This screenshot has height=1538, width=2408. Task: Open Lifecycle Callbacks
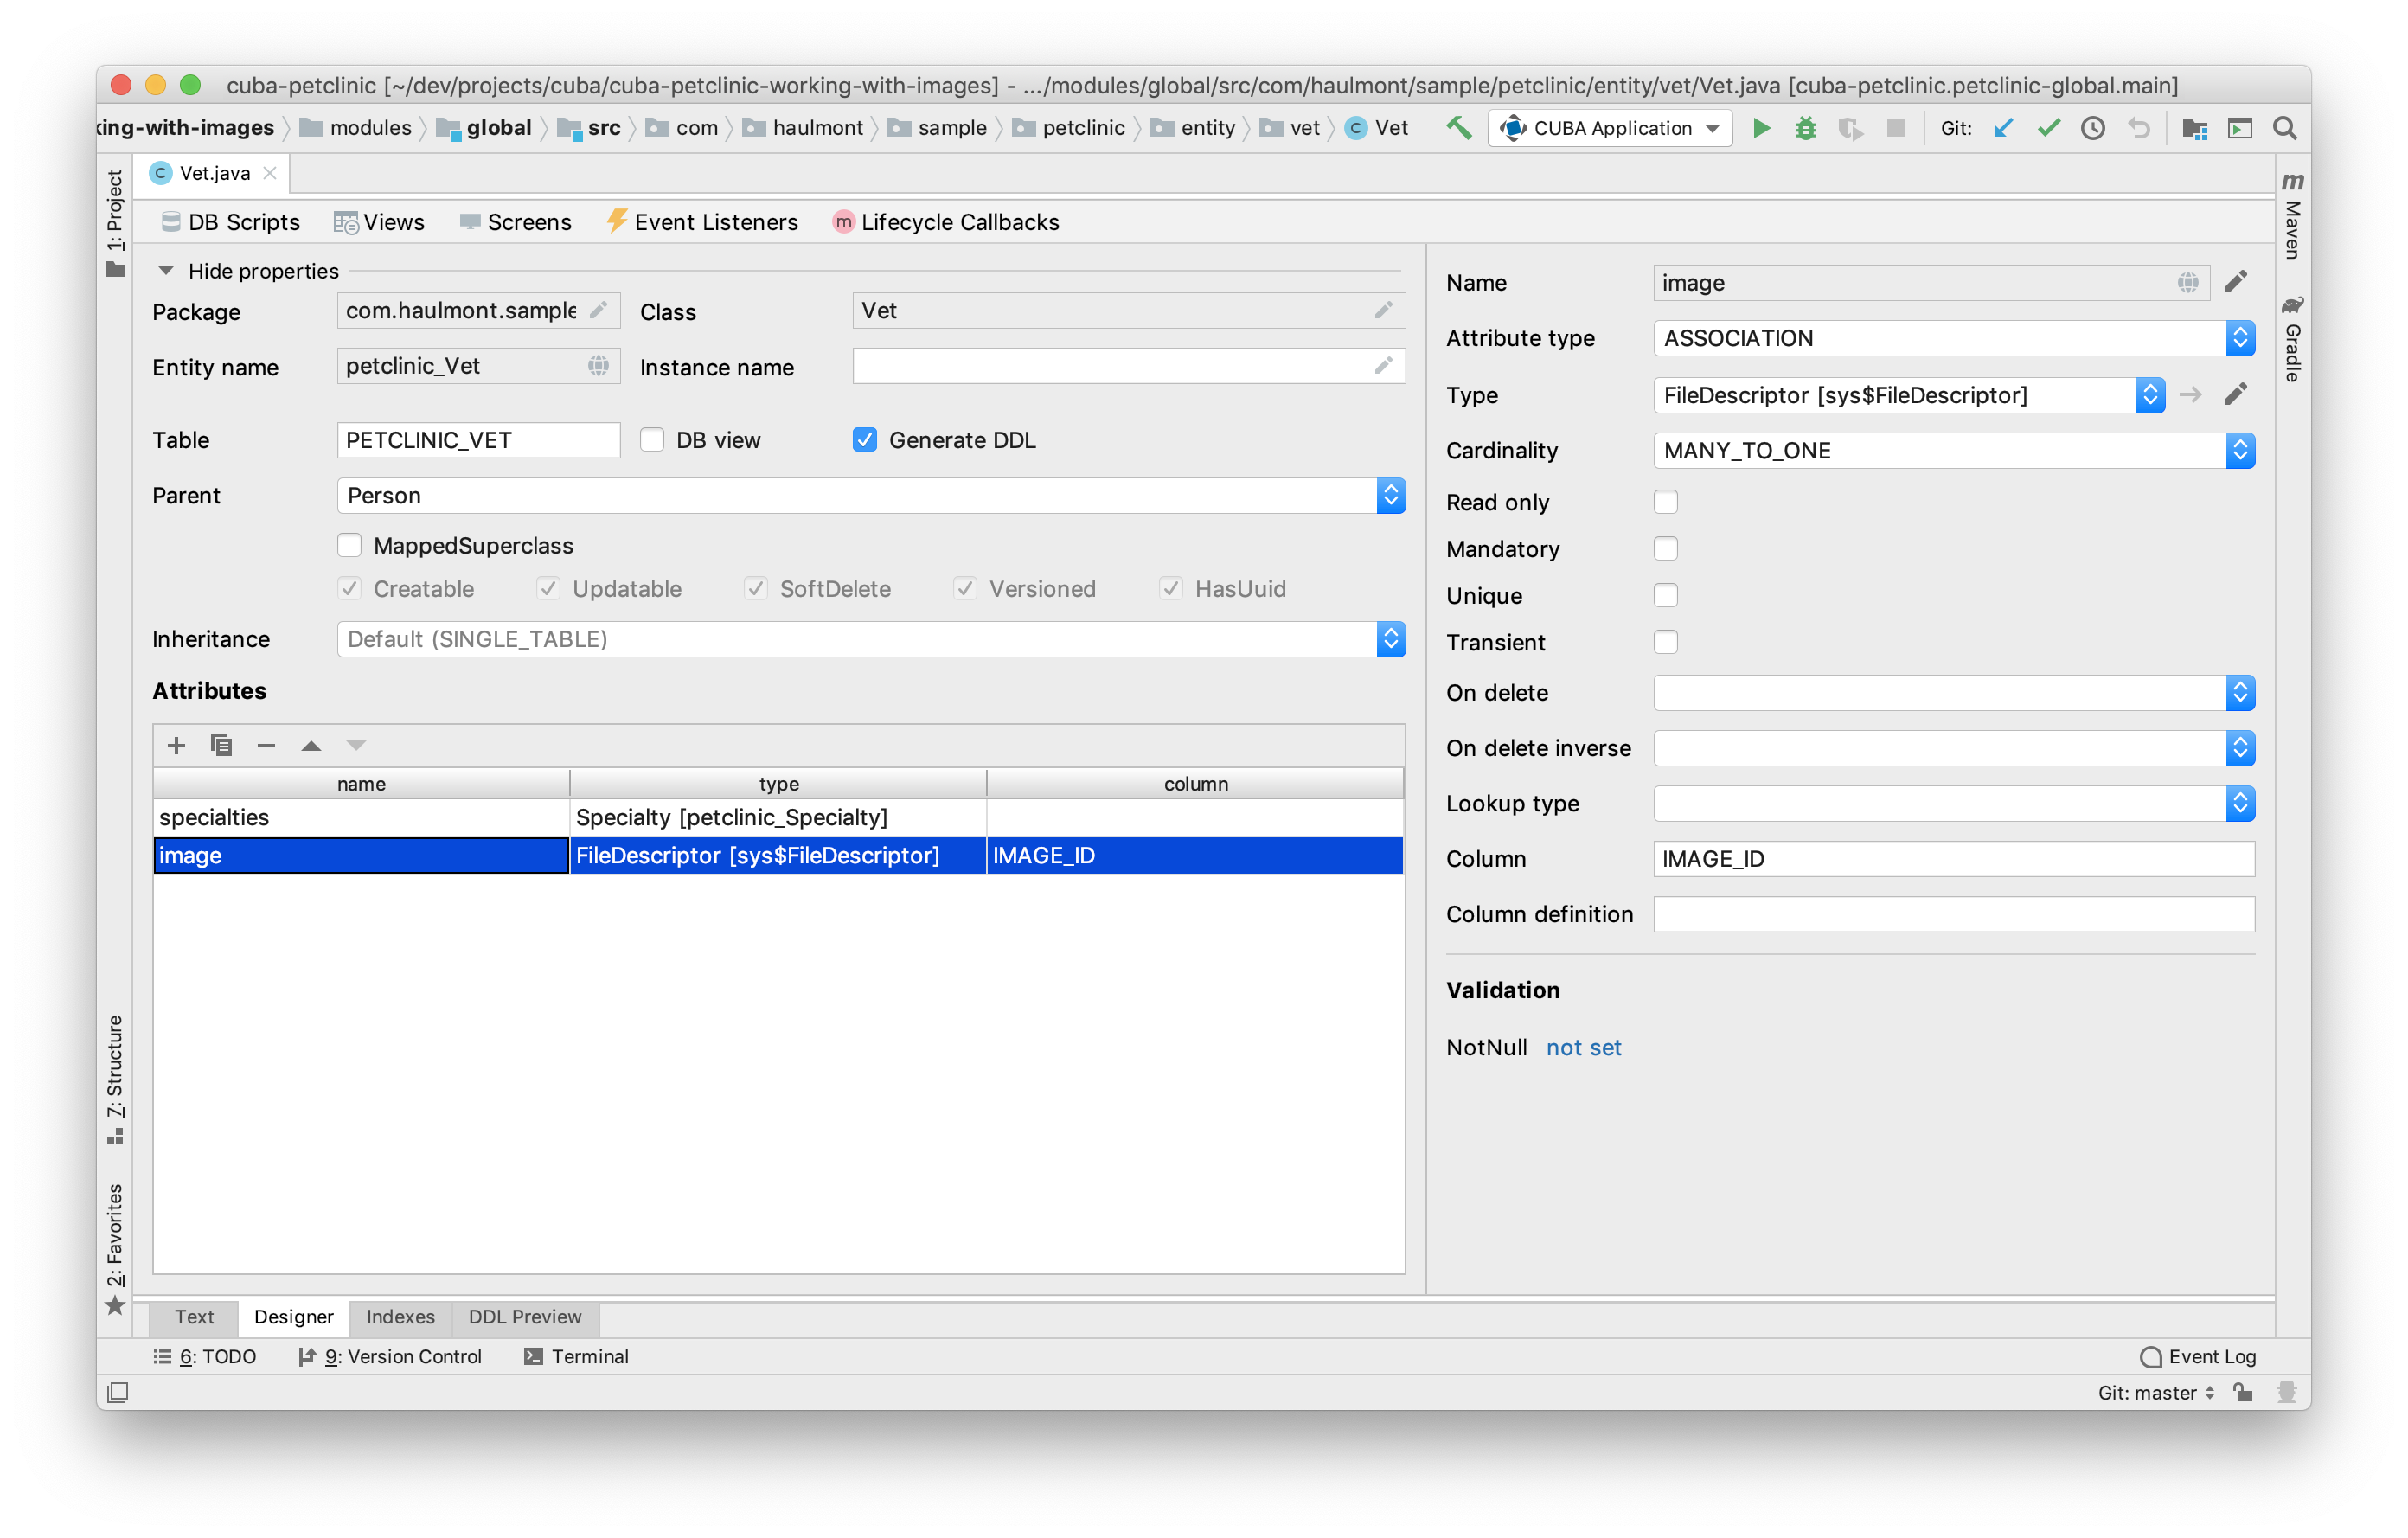click(x=946, y=222)
